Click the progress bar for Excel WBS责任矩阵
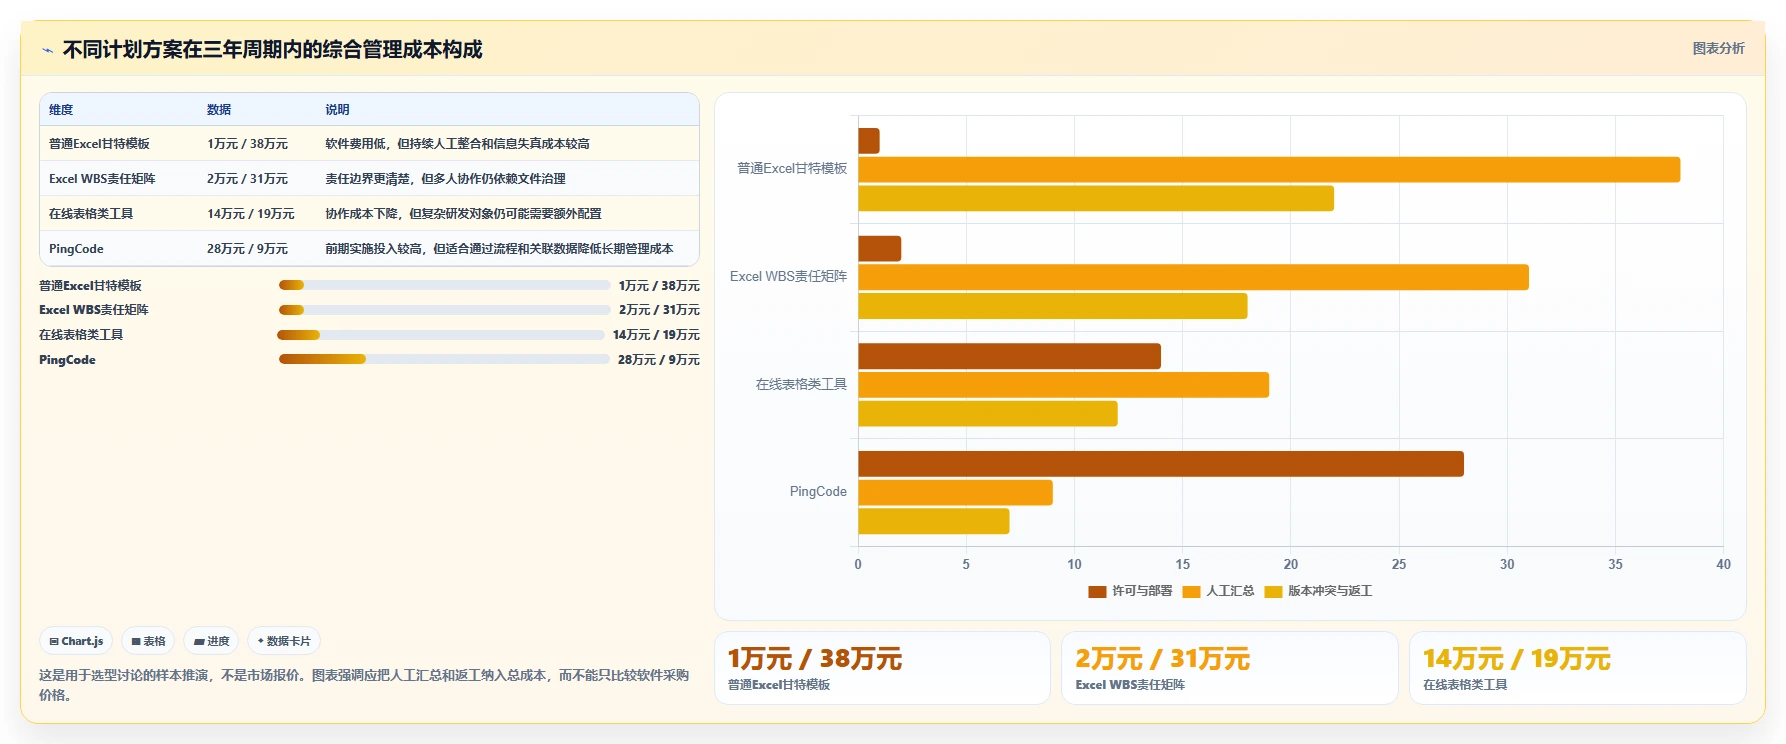The image size is (1786, 744). [444, 310]
